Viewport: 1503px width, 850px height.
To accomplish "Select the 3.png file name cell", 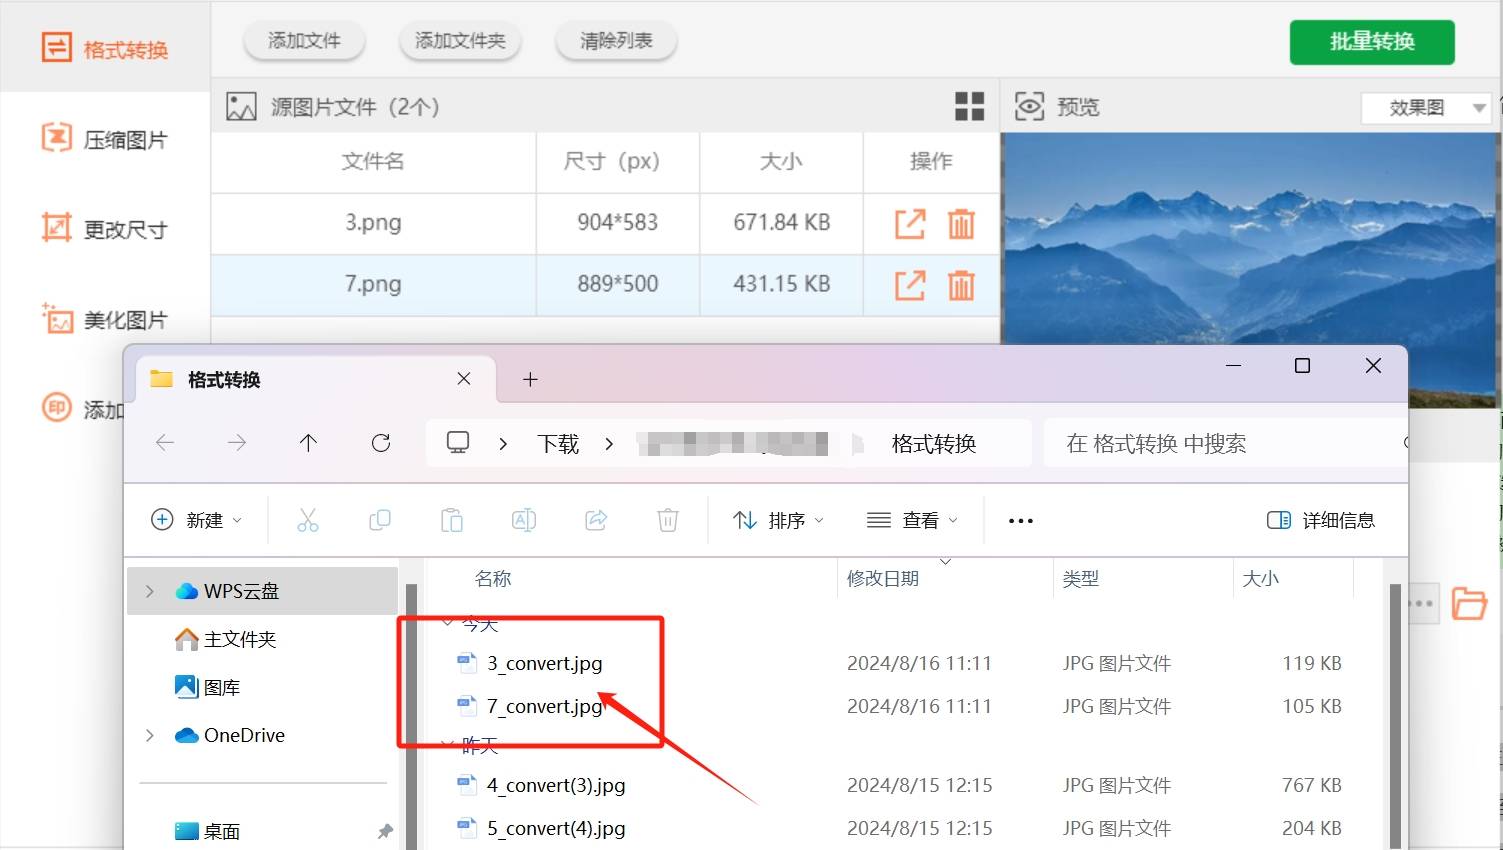I will [x=373, y=222].
